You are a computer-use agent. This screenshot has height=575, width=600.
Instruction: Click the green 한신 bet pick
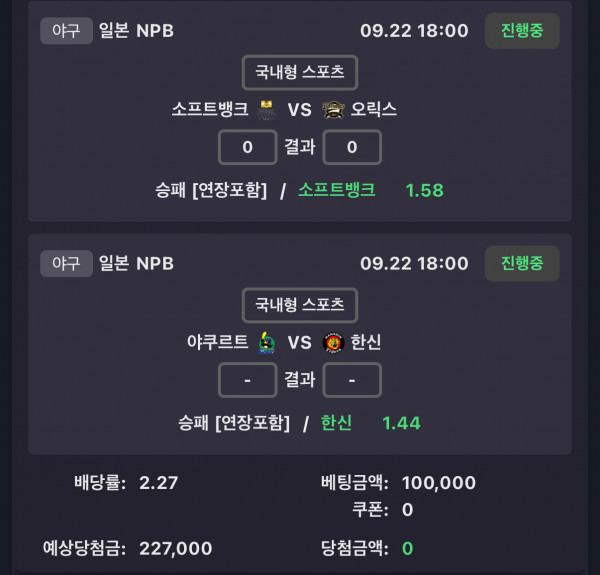coord(337,423)
